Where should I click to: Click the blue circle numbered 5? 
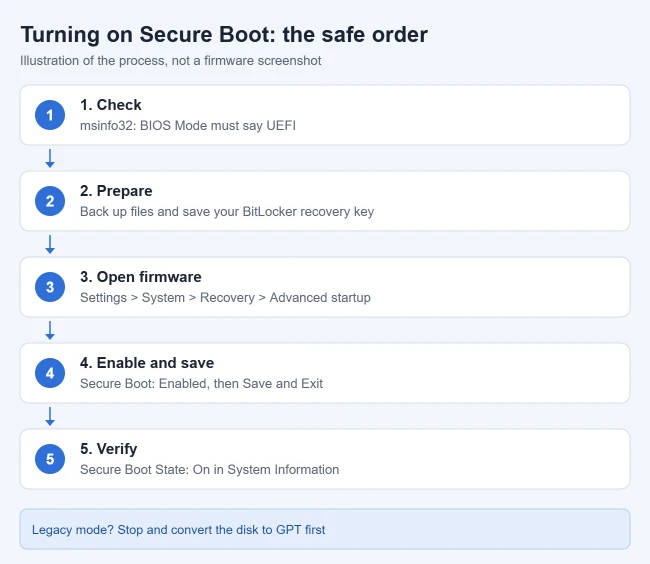click(x=50, y=459)
